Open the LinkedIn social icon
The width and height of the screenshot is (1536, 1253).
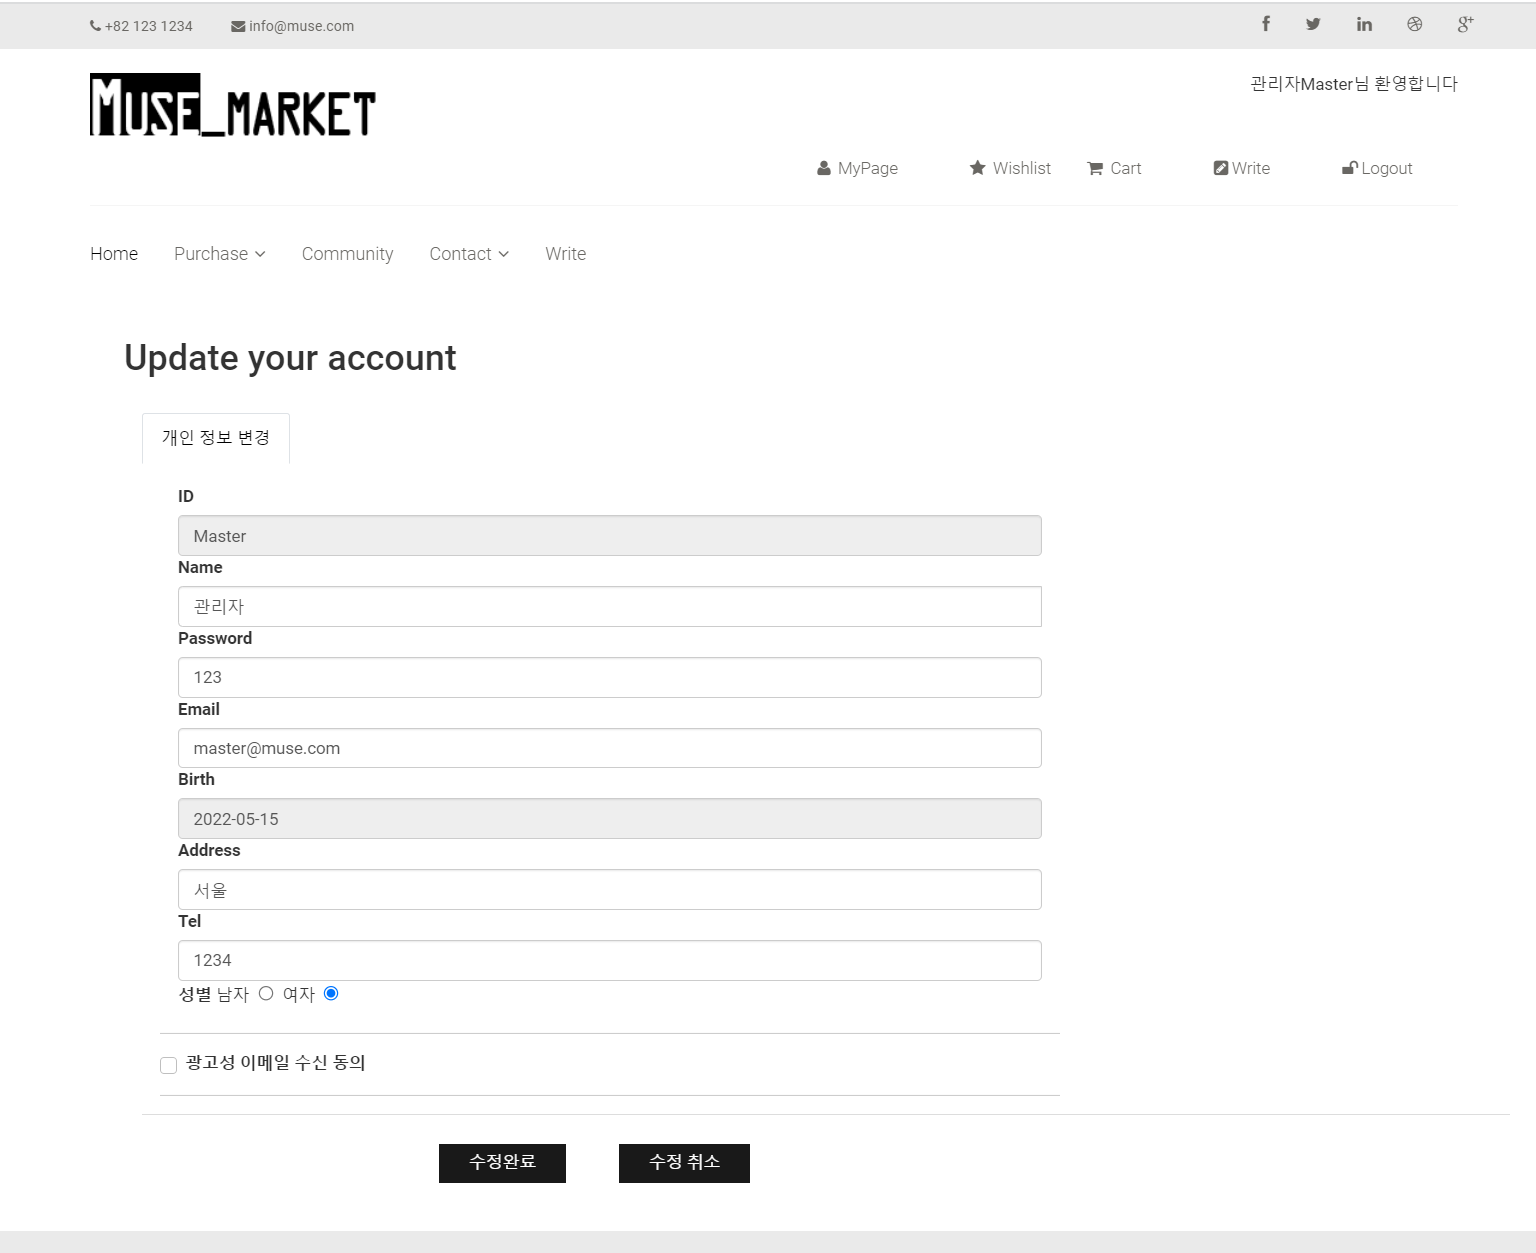click(1364, 23)
